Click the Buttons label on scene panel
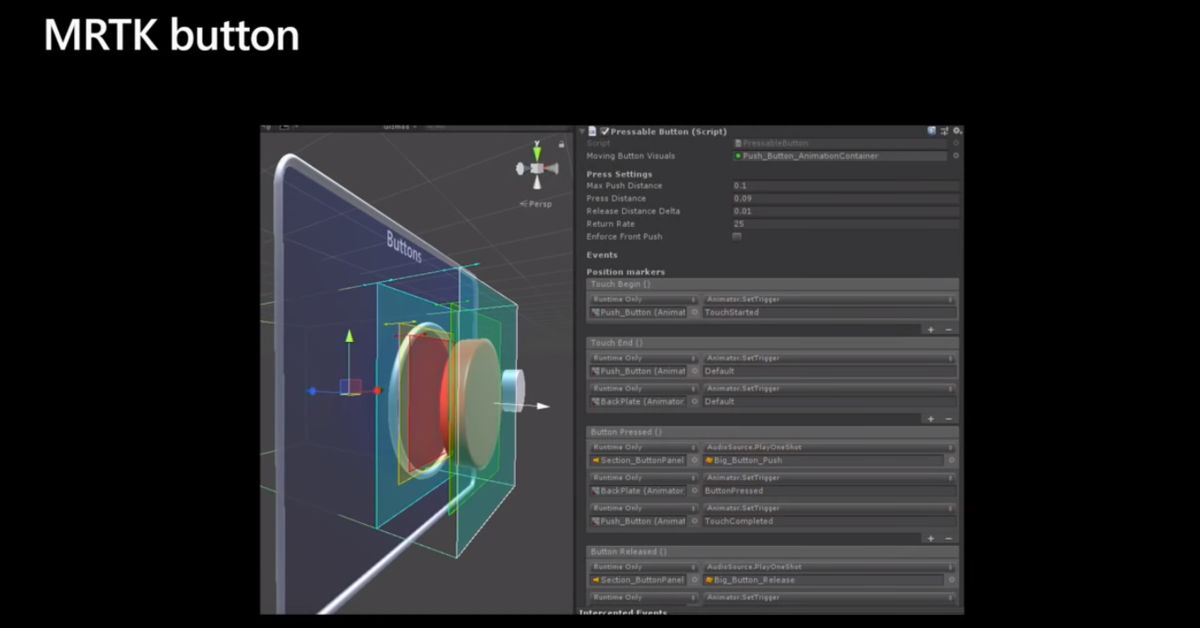The height and width of the screenshot is (628, 1200). pyautogui.click(x=405, y=246)
